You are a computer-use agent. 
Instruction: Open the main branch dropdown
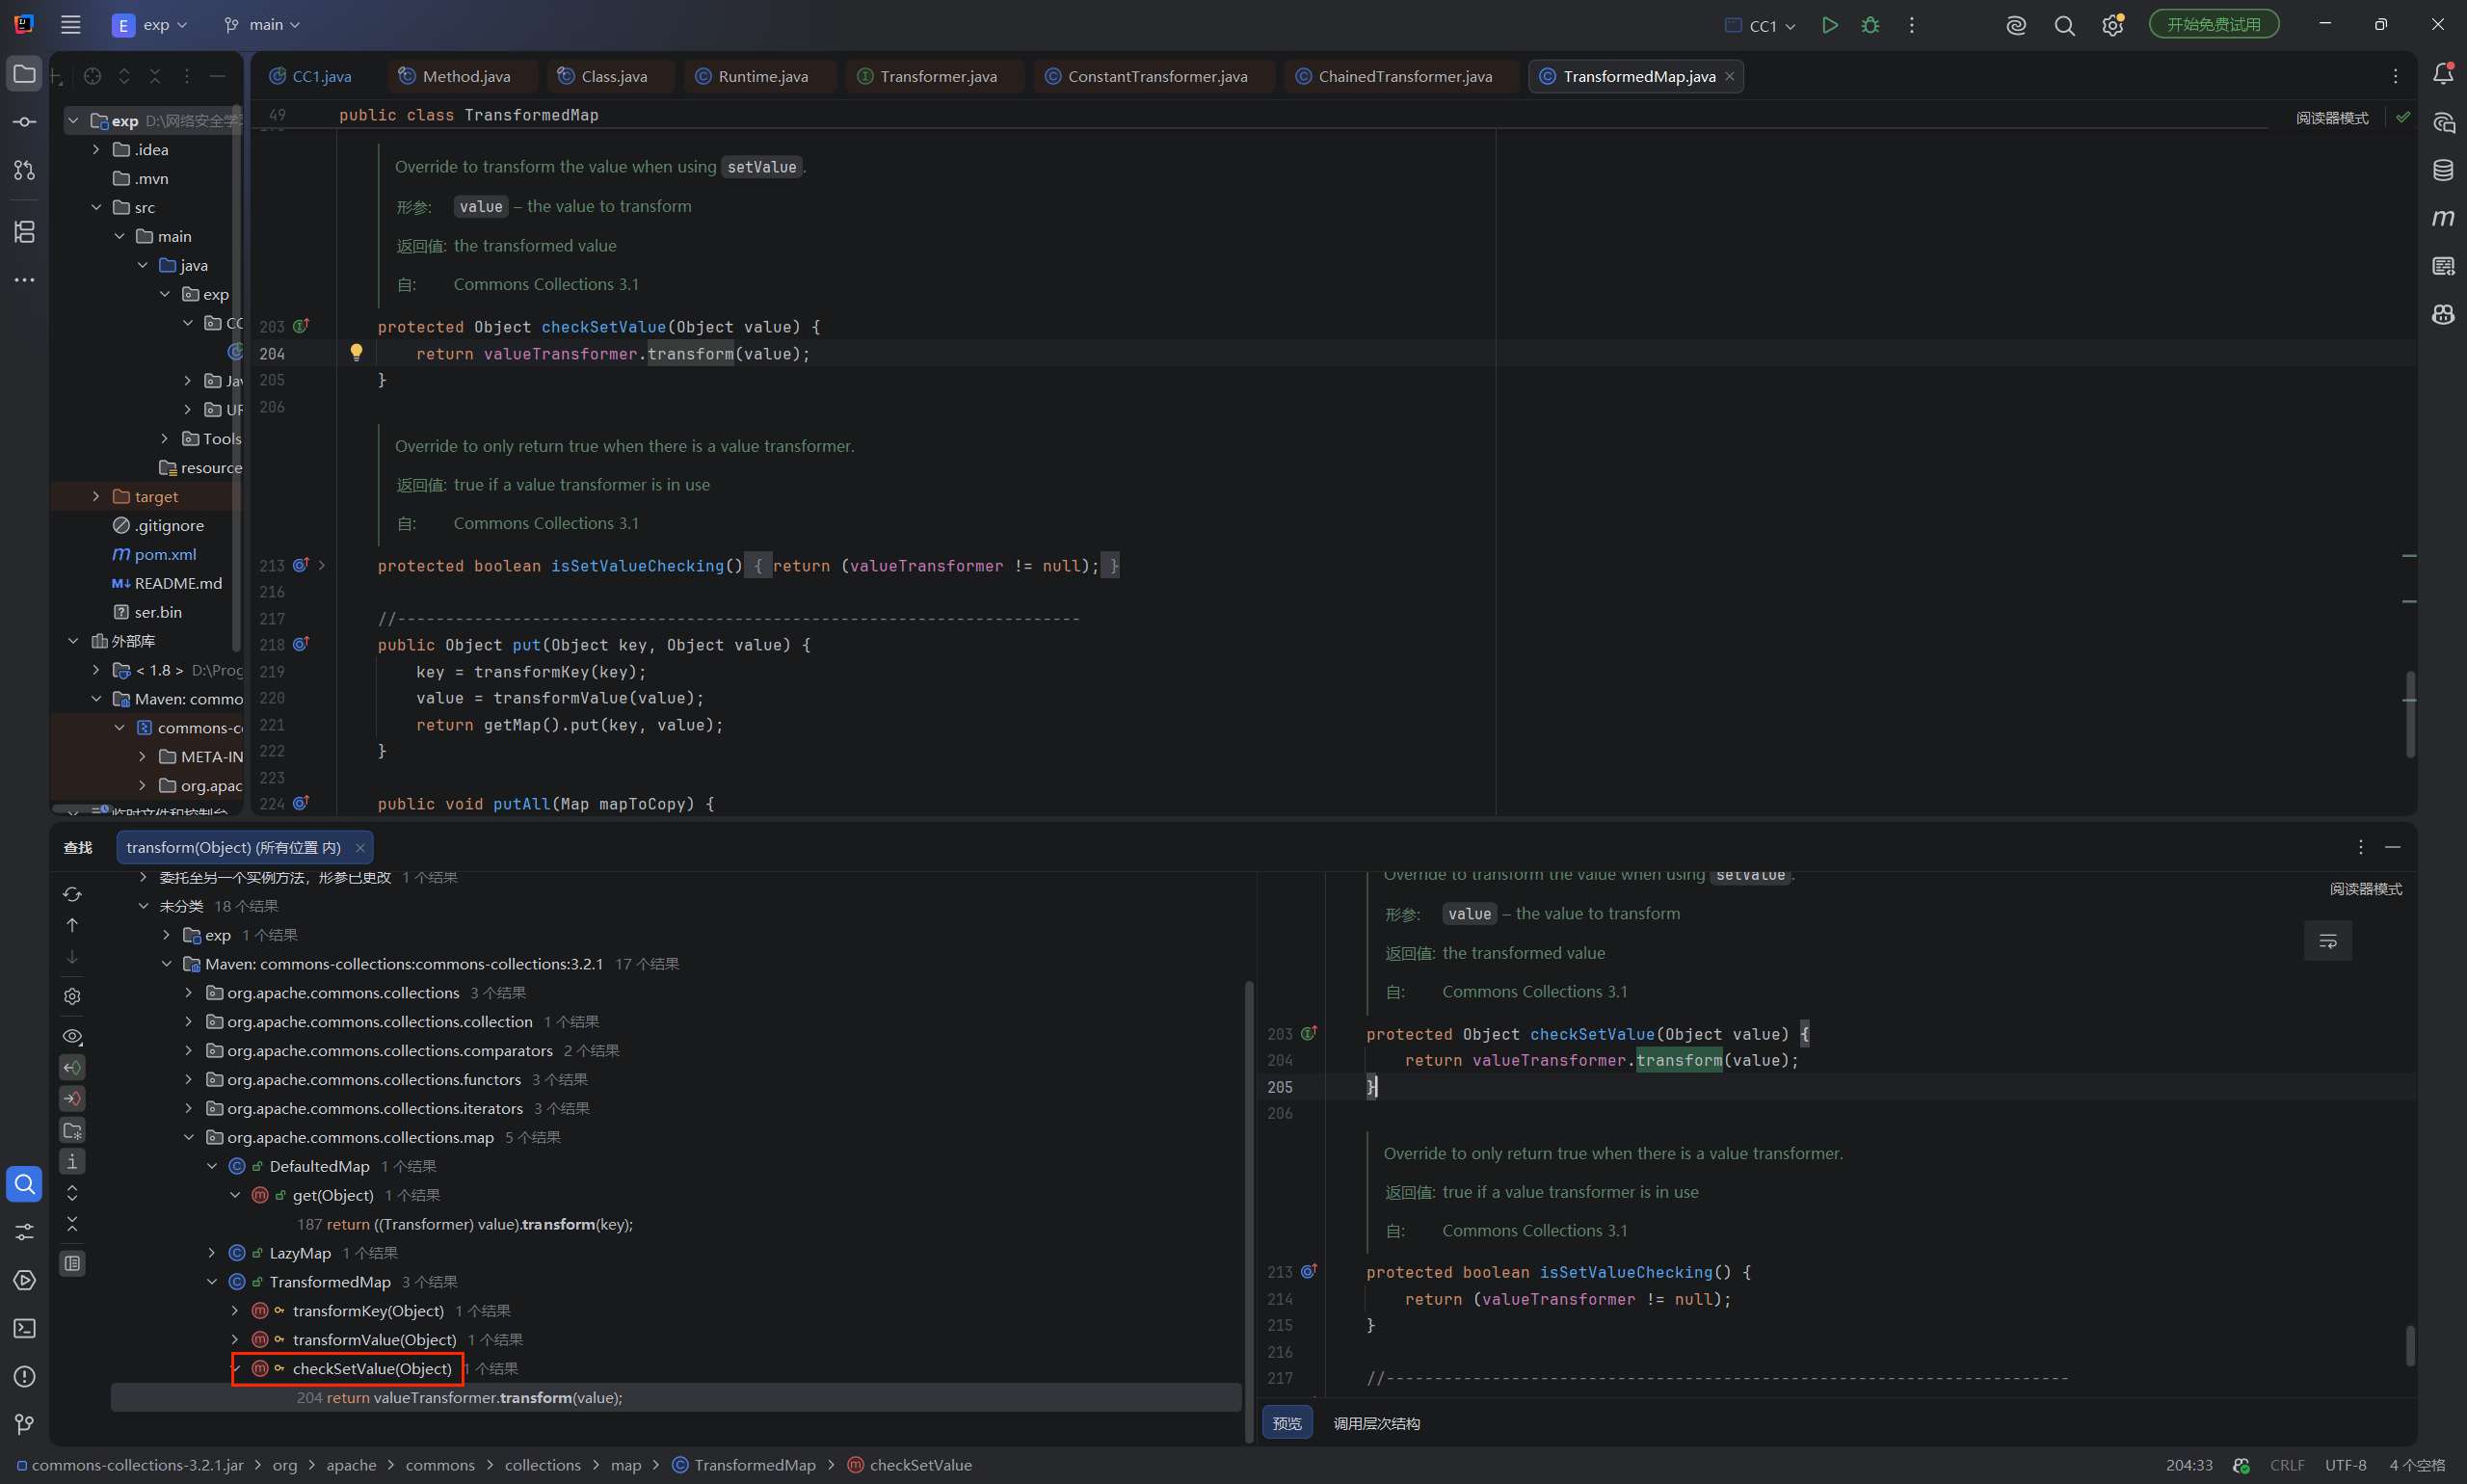262,25
